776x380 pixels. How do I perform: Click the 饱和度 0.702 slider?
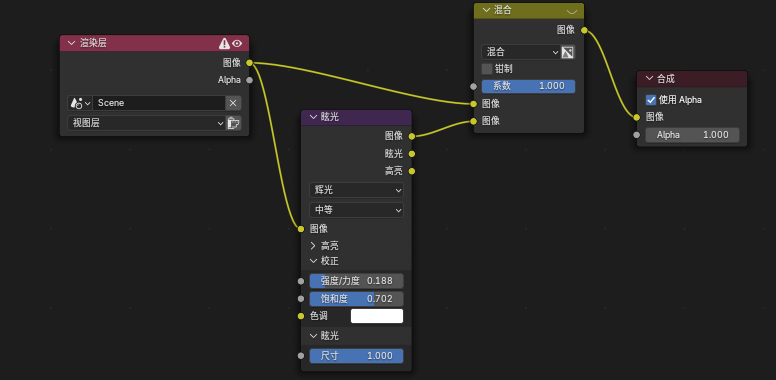pos(356,299)
